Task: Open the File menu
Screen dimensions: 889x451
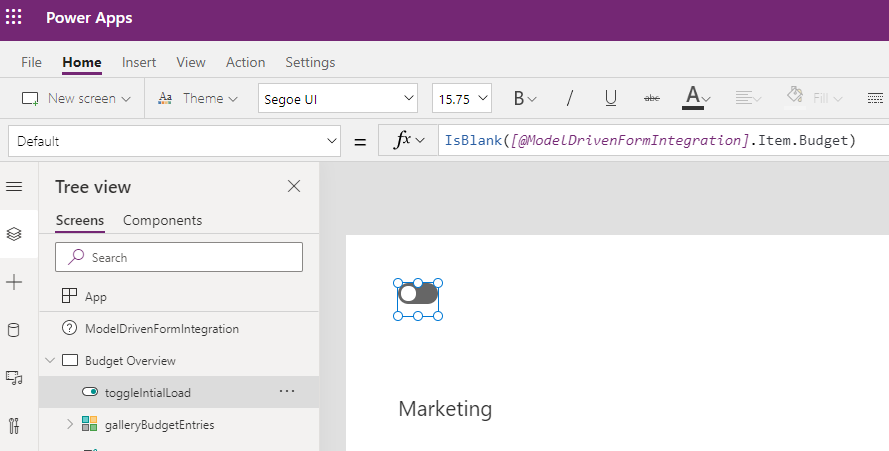Action: (x=31, y=62)
